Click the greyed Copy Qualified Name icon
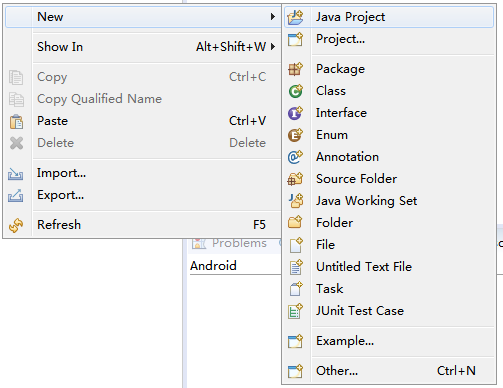The width and height of the screenshot is (503, 388). pos(16,99)
